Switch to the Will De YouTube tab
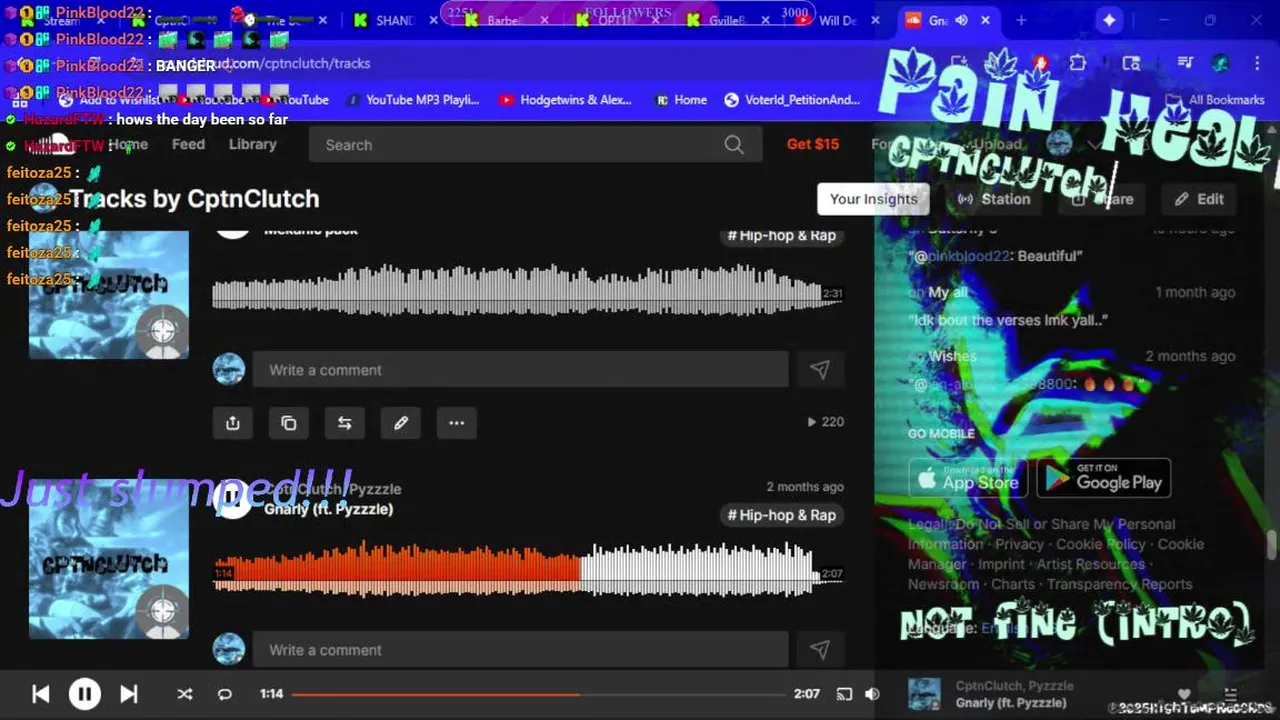The width and height of the screenshot is (1280, 720). coord(837,20)
